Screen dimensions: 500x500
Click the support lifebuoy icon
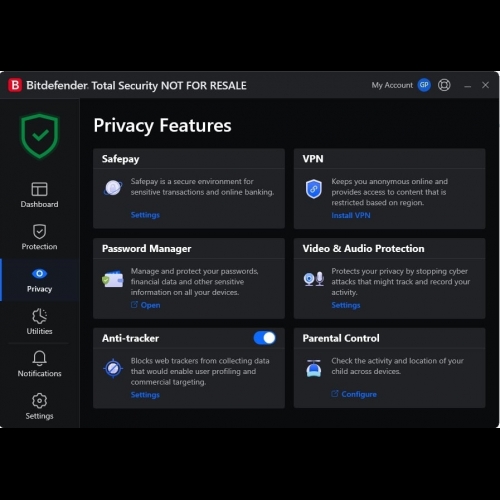click(444, 85)
